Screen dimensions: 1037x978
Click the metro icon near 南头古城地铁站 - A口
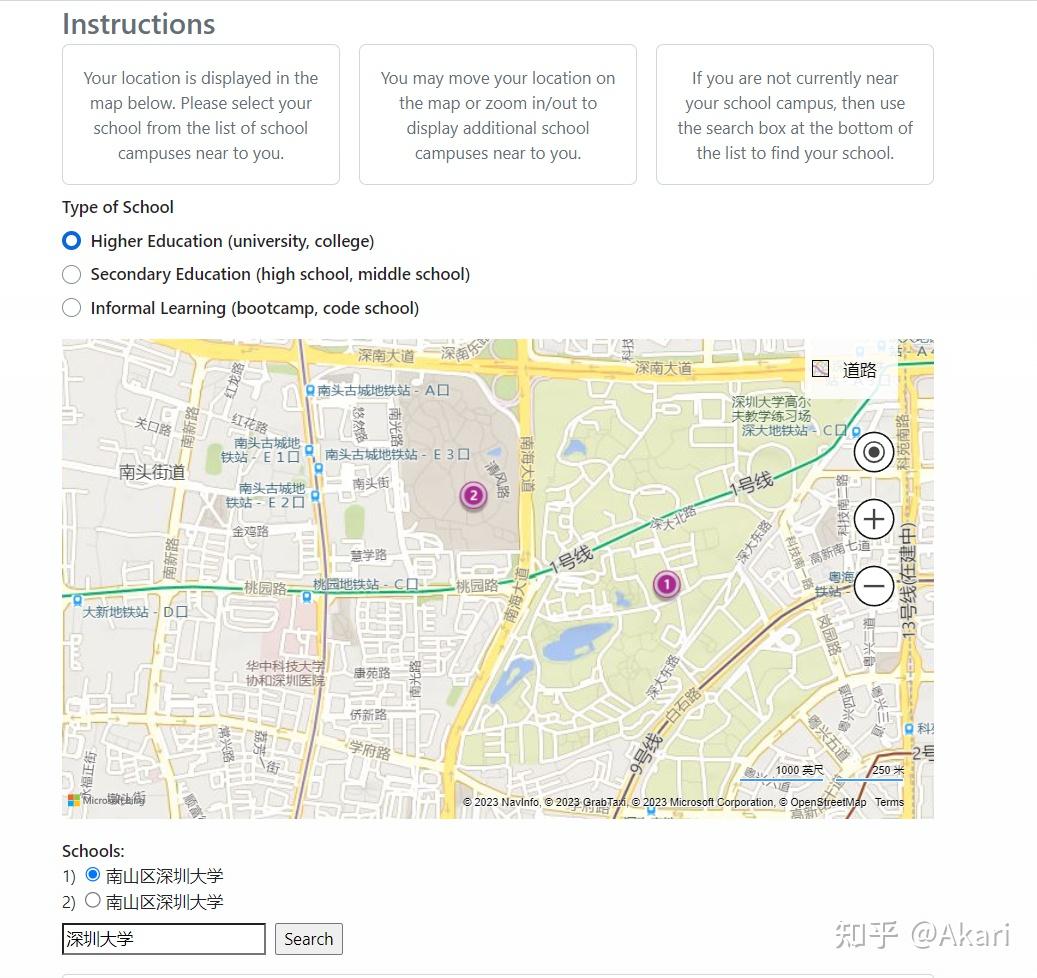coord(309,391)
